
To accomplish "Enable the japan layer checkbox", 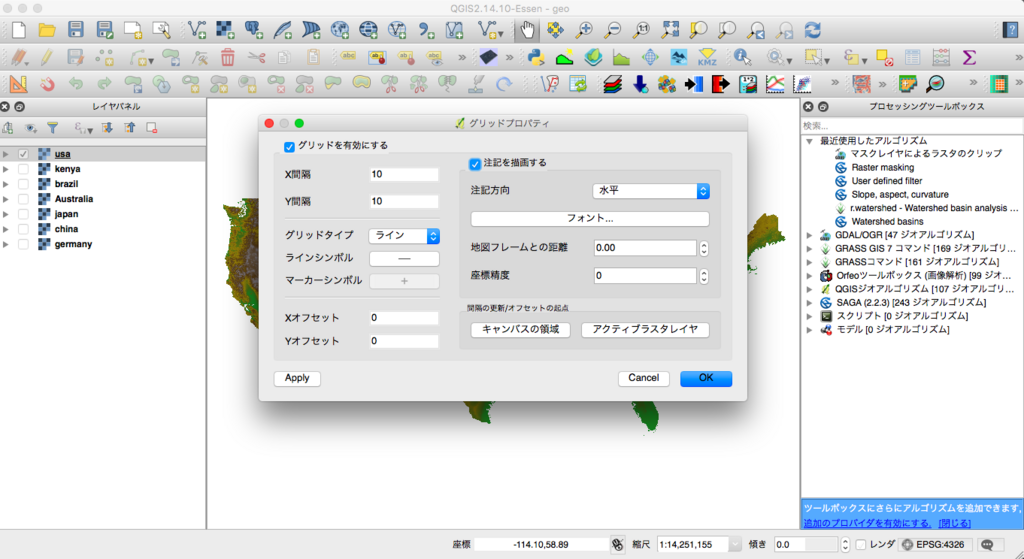I will point(24,214).
